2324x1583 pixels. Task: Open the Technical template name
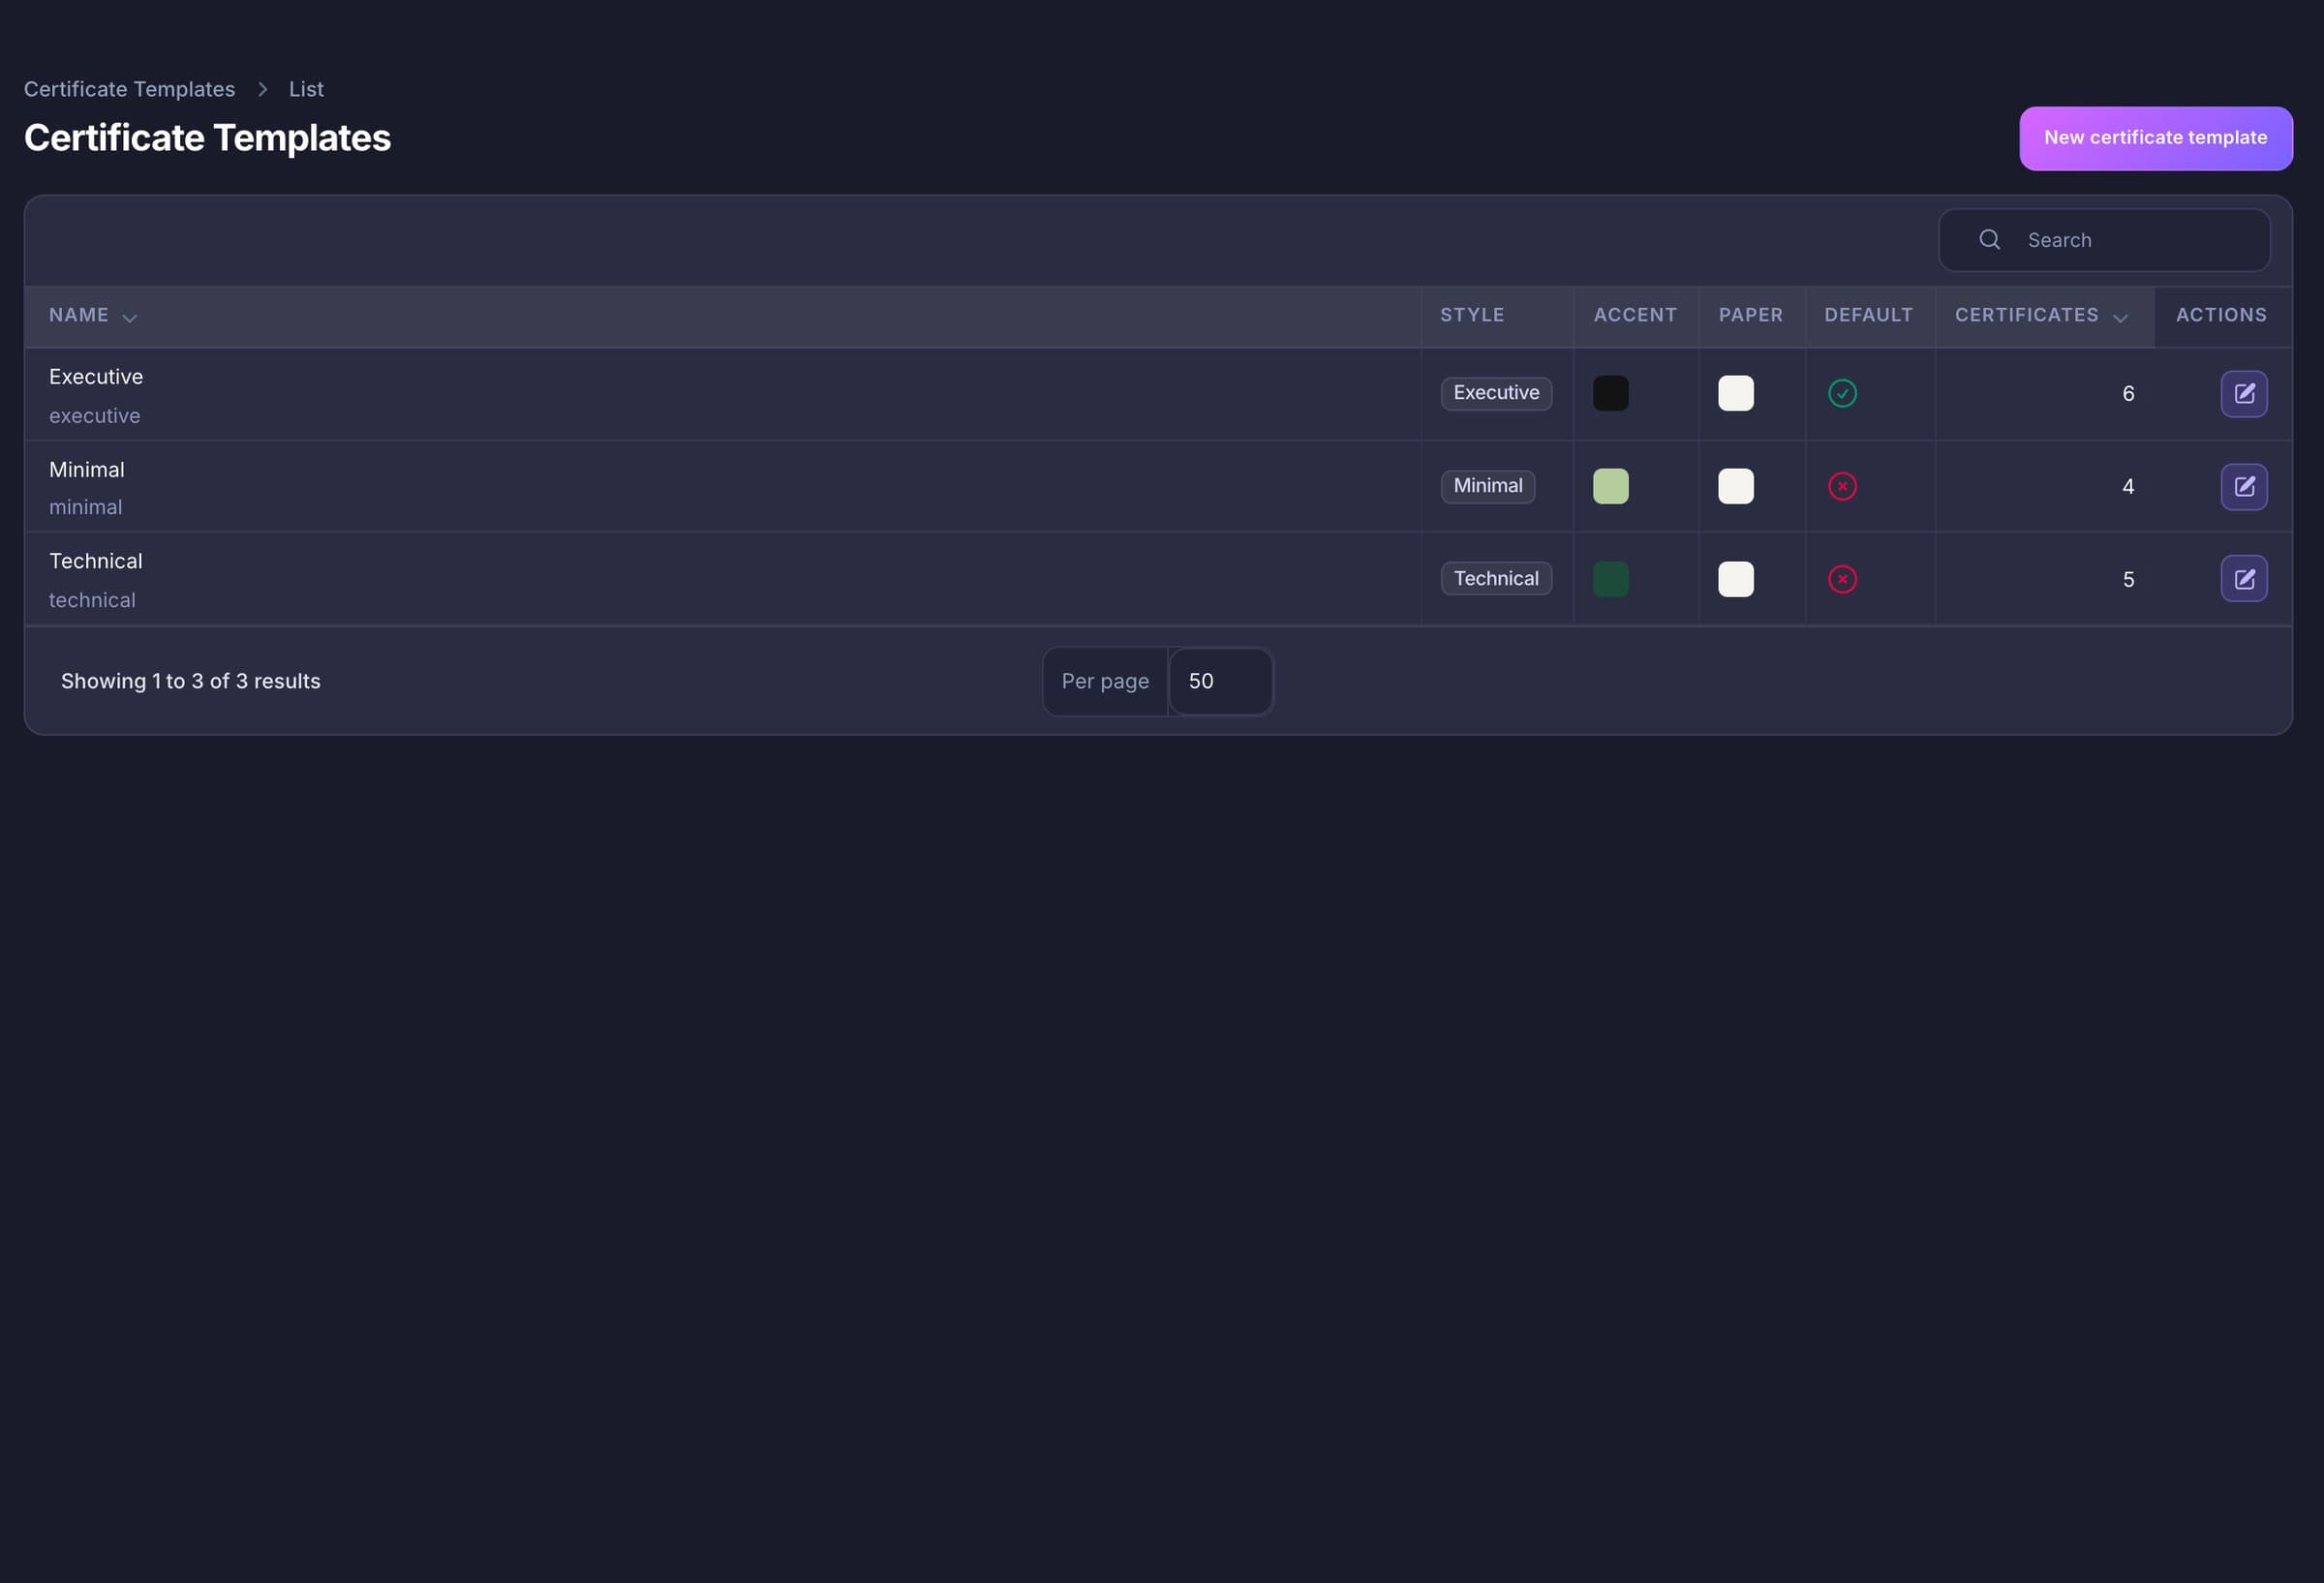click(96, 561)
